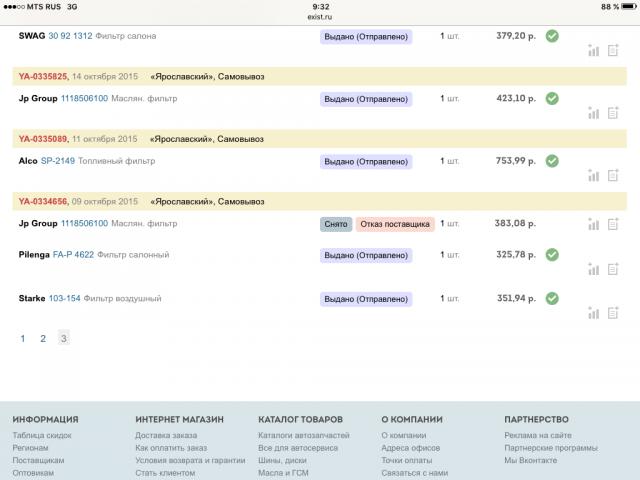The width and height of the screenshot is (640, 480).
Task: Open chart icon for 383,08 р. row
Action: pyautogui.click(x=593, y=224)
